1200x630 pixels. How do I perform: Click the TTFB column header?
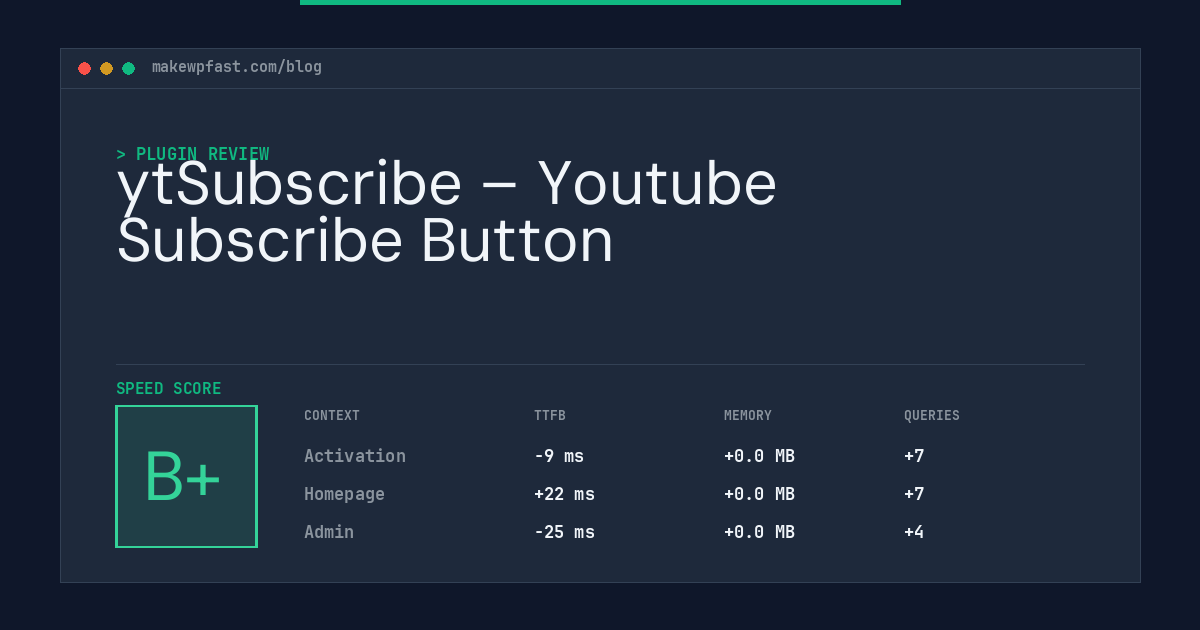click(x=550, y=415)
